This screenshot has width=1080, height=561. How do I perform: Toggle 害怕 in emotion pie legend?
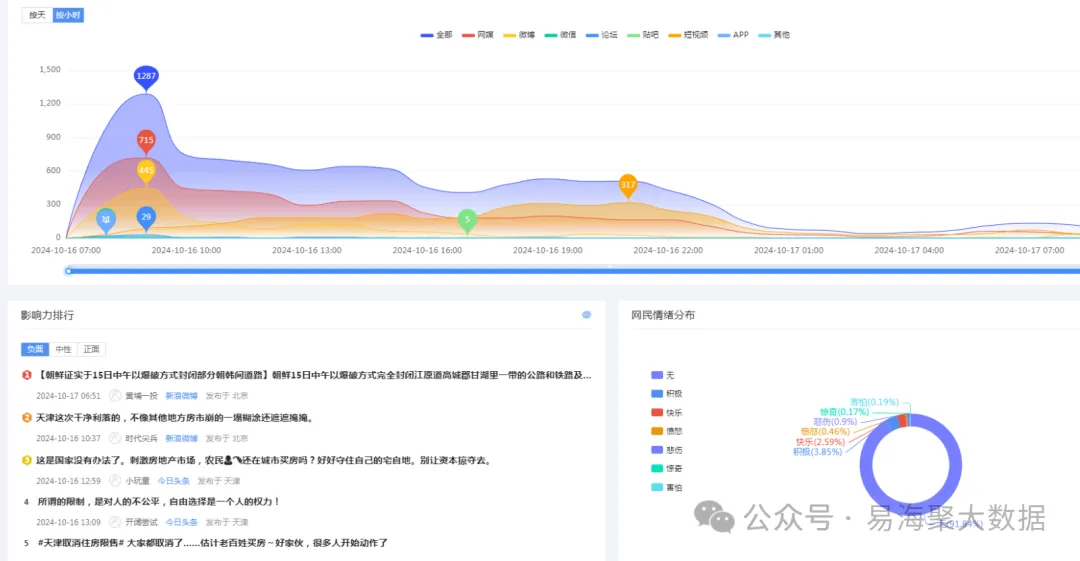[x=667, y=487]
